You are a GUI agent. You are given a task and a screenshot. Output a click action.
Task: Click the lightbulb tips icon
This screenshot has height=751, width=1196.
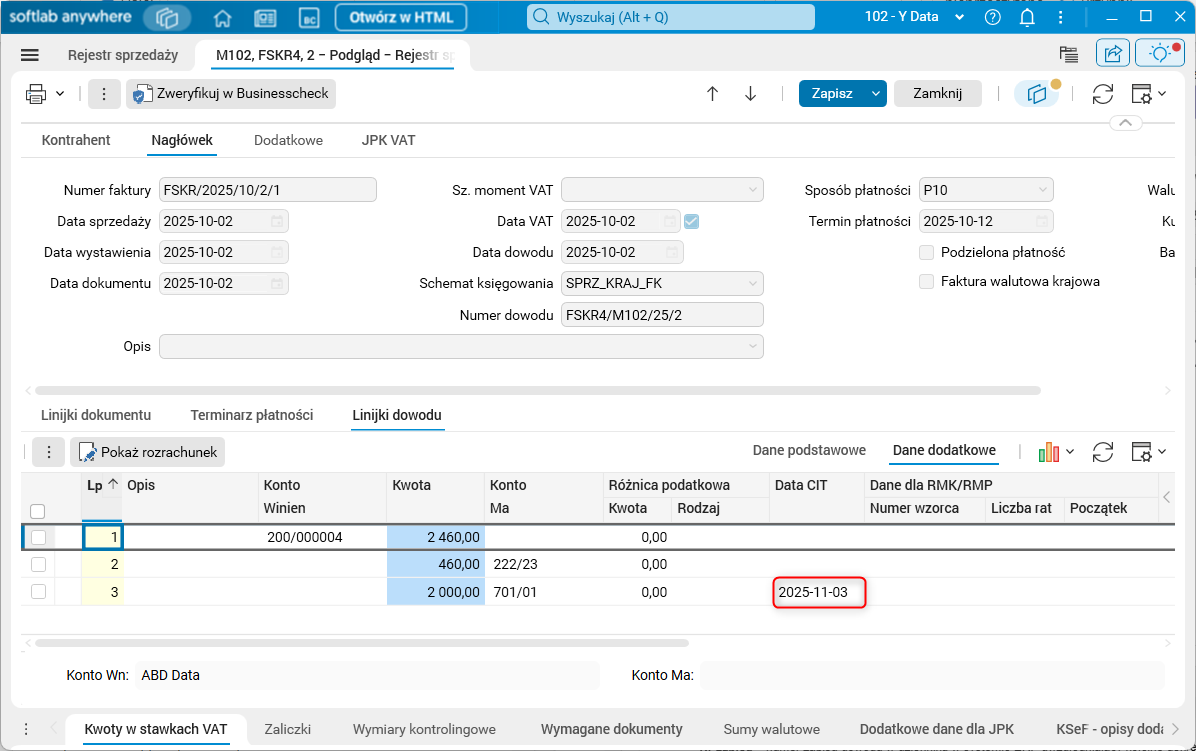point(1160,53)
